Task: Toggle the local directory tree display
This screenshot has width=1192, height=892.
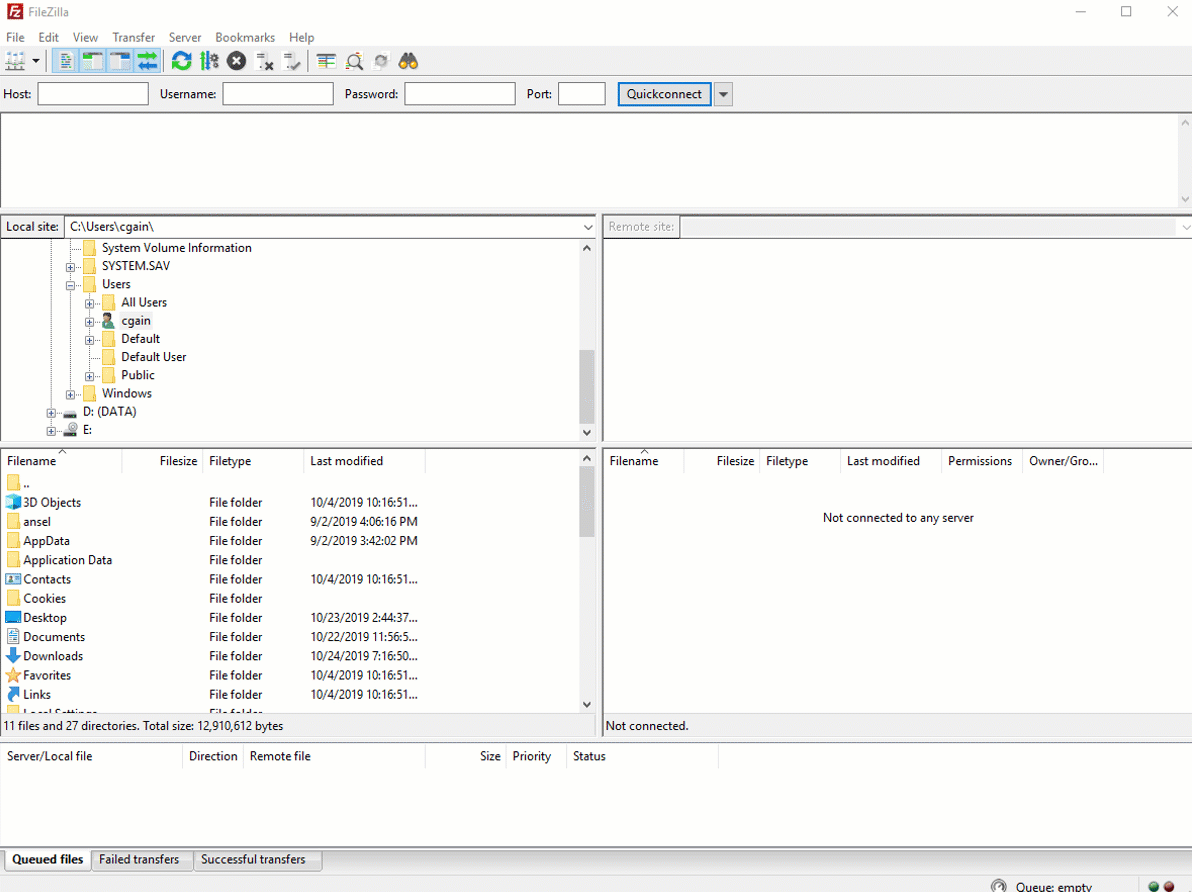Action: [93, 61]
